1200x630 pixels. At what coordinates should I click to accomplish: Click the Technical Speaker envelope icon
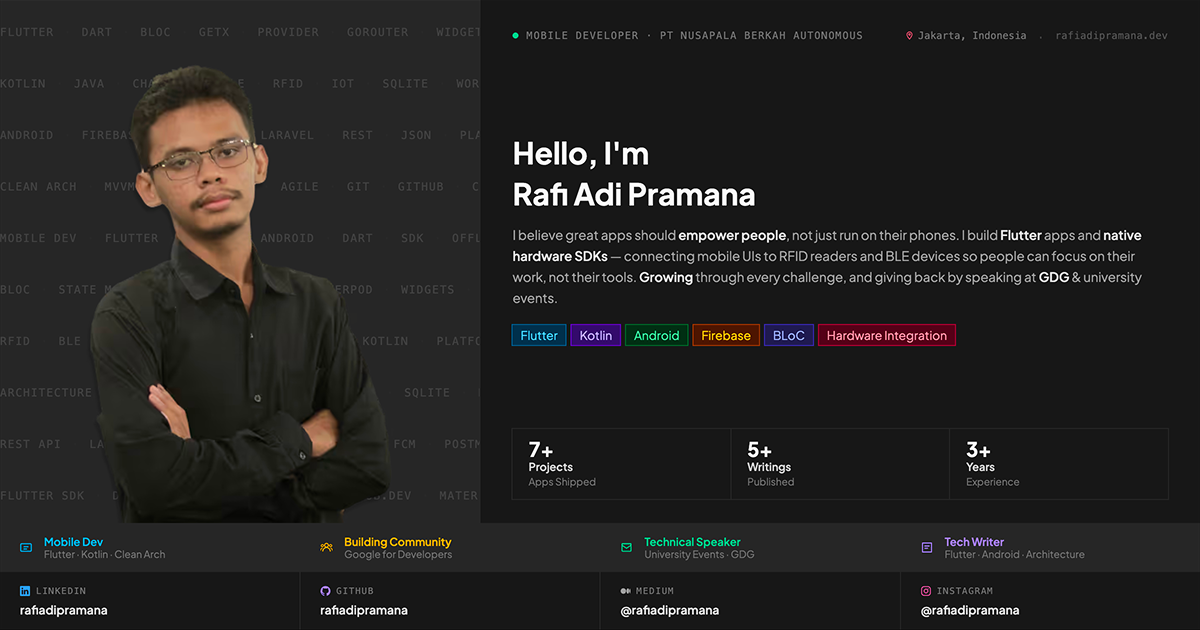coord(626,548)
